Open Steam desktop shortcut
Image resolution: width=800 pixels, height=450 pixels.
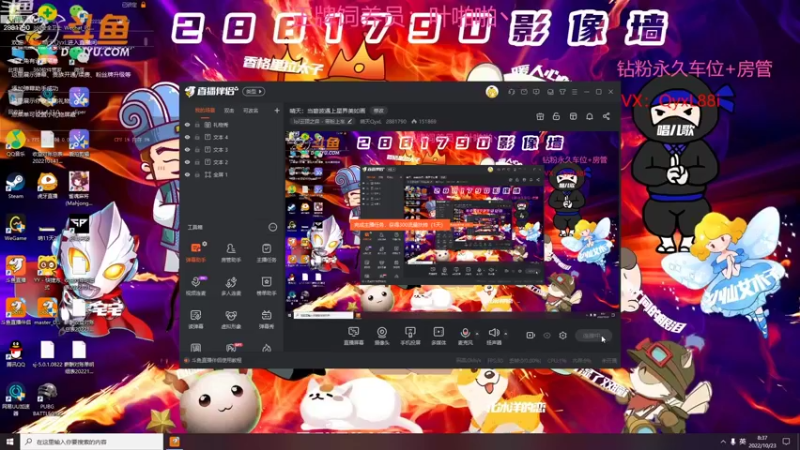pyautogui.click(x=15, y=186)
